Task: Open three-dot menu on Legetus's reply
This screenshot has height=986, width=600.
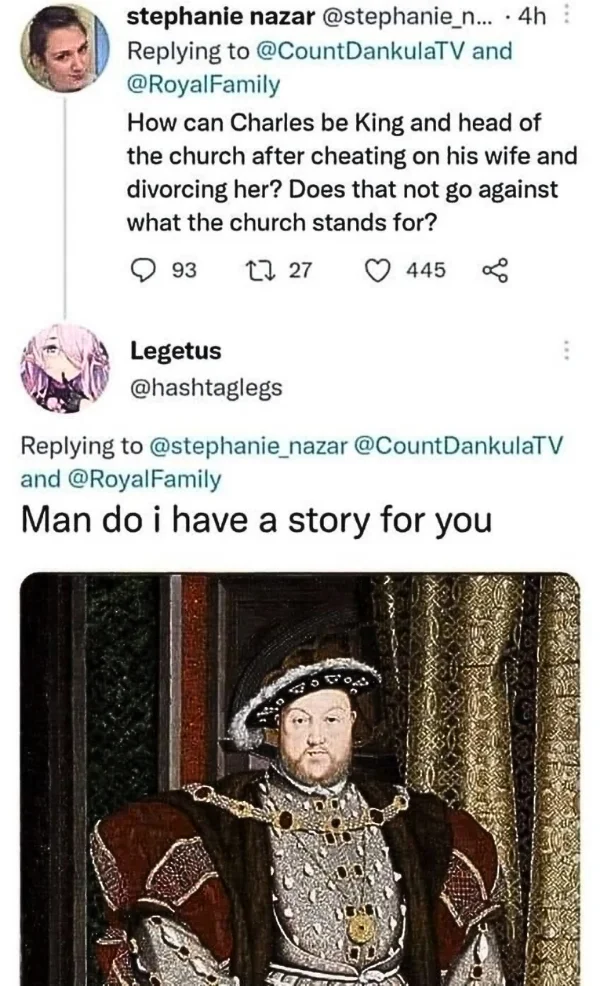Action: point(566,350)
